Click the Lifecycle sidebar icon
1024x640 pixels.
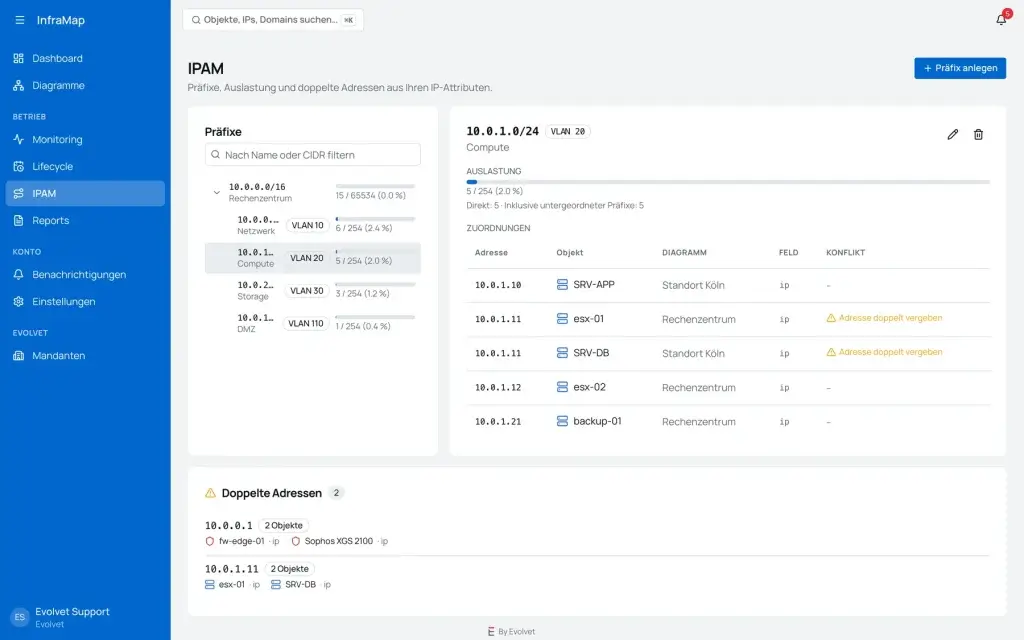18,167
